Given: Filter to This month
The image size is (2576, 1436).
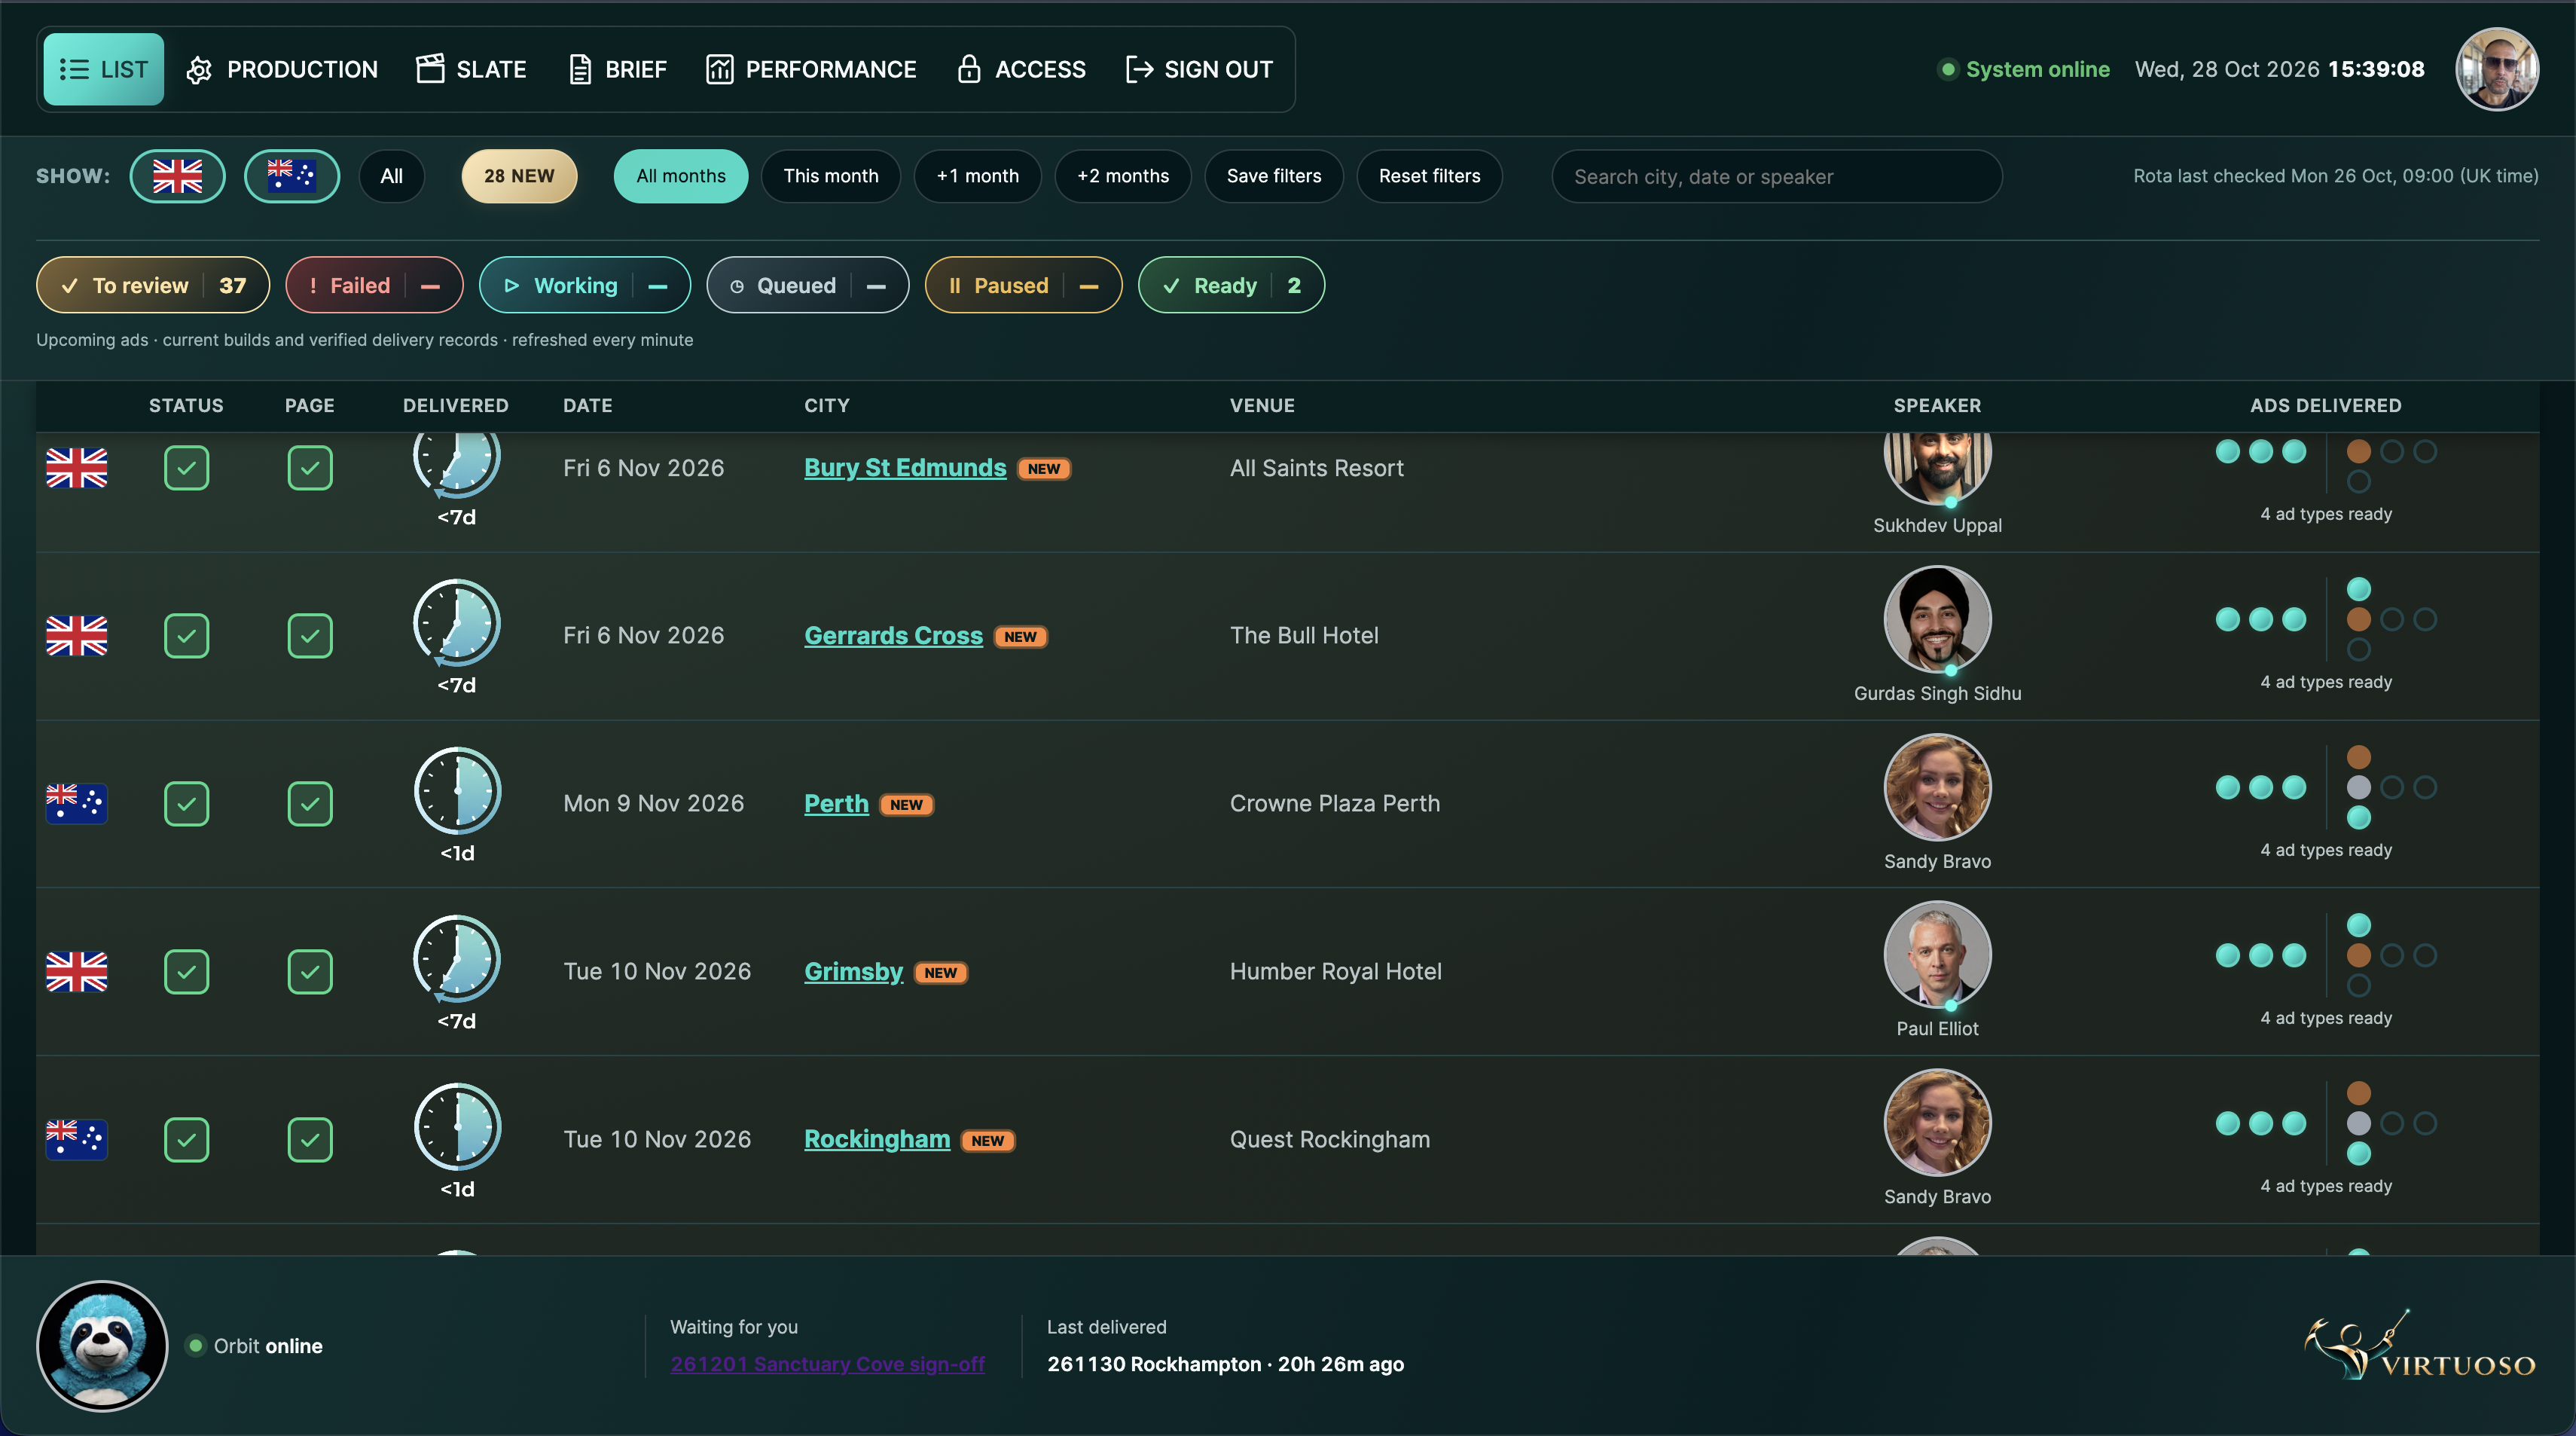Looking at the screenshot, I should [831, 176].
